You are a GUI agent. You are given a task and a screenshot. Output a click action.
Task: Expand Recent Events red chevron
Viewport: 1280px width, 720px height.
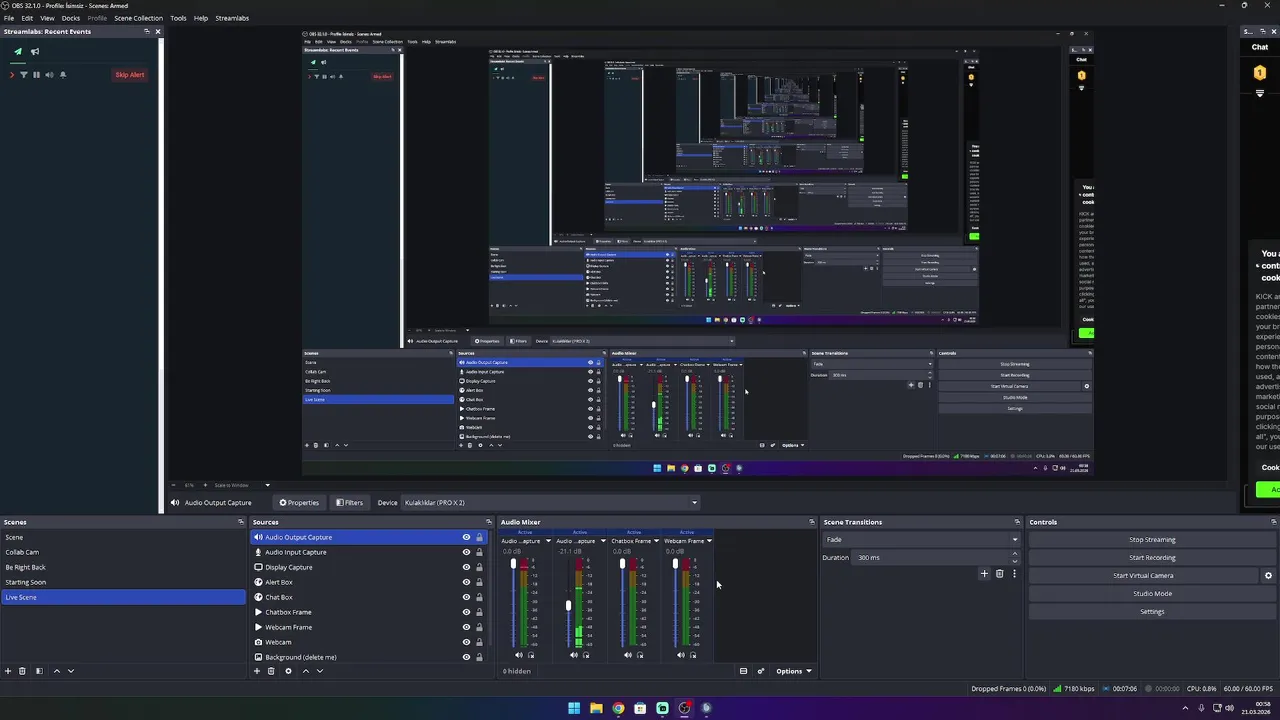click(x=12, y=75)
